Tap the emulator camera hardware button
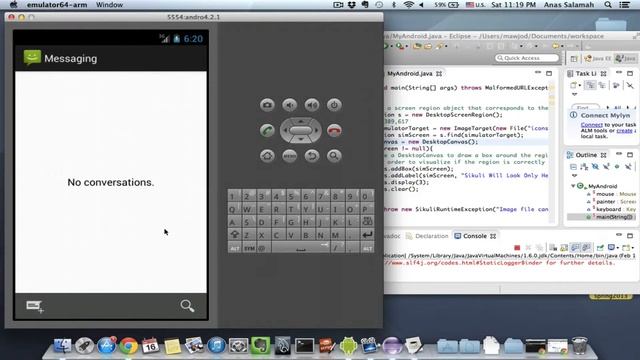 [267, 105]
